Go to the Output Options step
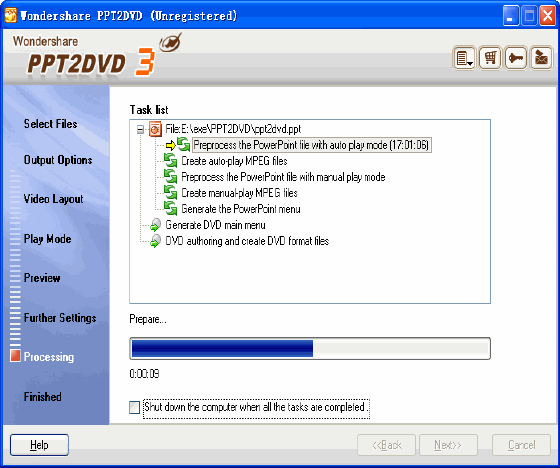This screenshot has height=468, width=560. coord(58,160)
